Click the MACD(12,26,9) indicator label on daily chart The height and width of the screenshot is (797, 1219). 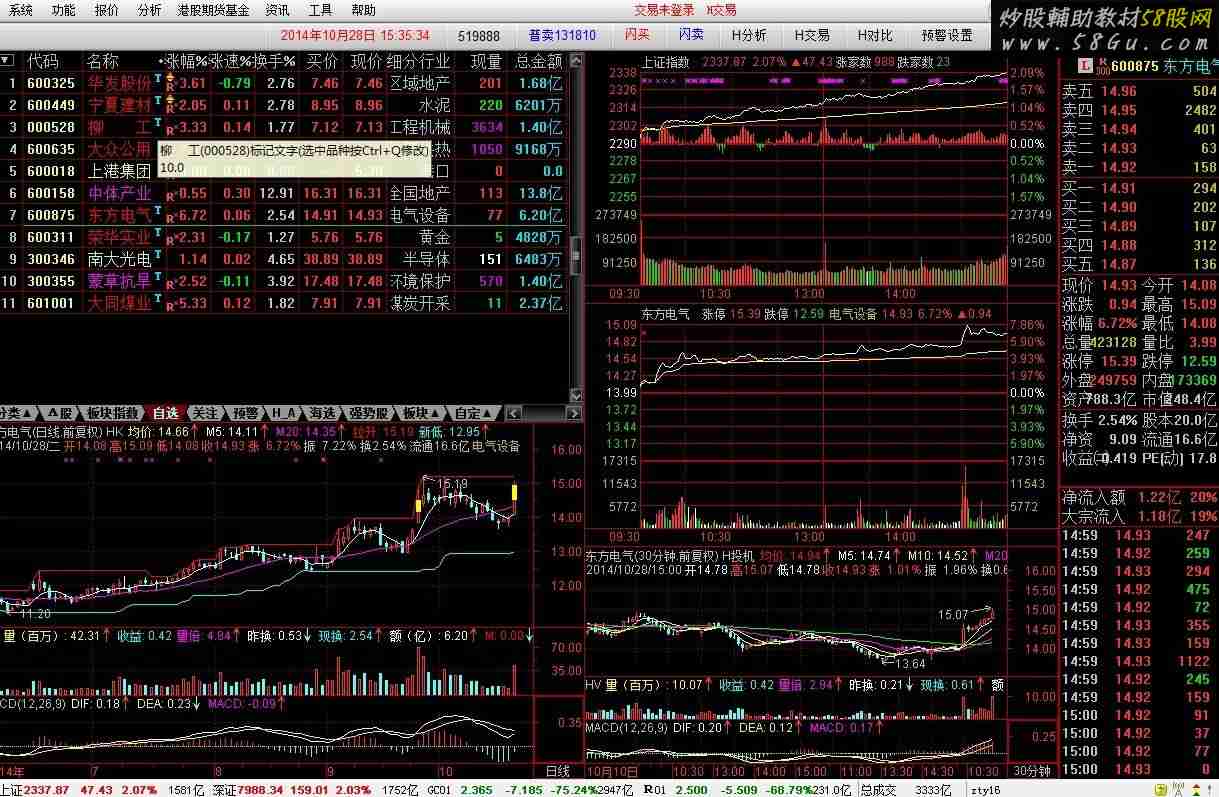(x=32, y=703)
